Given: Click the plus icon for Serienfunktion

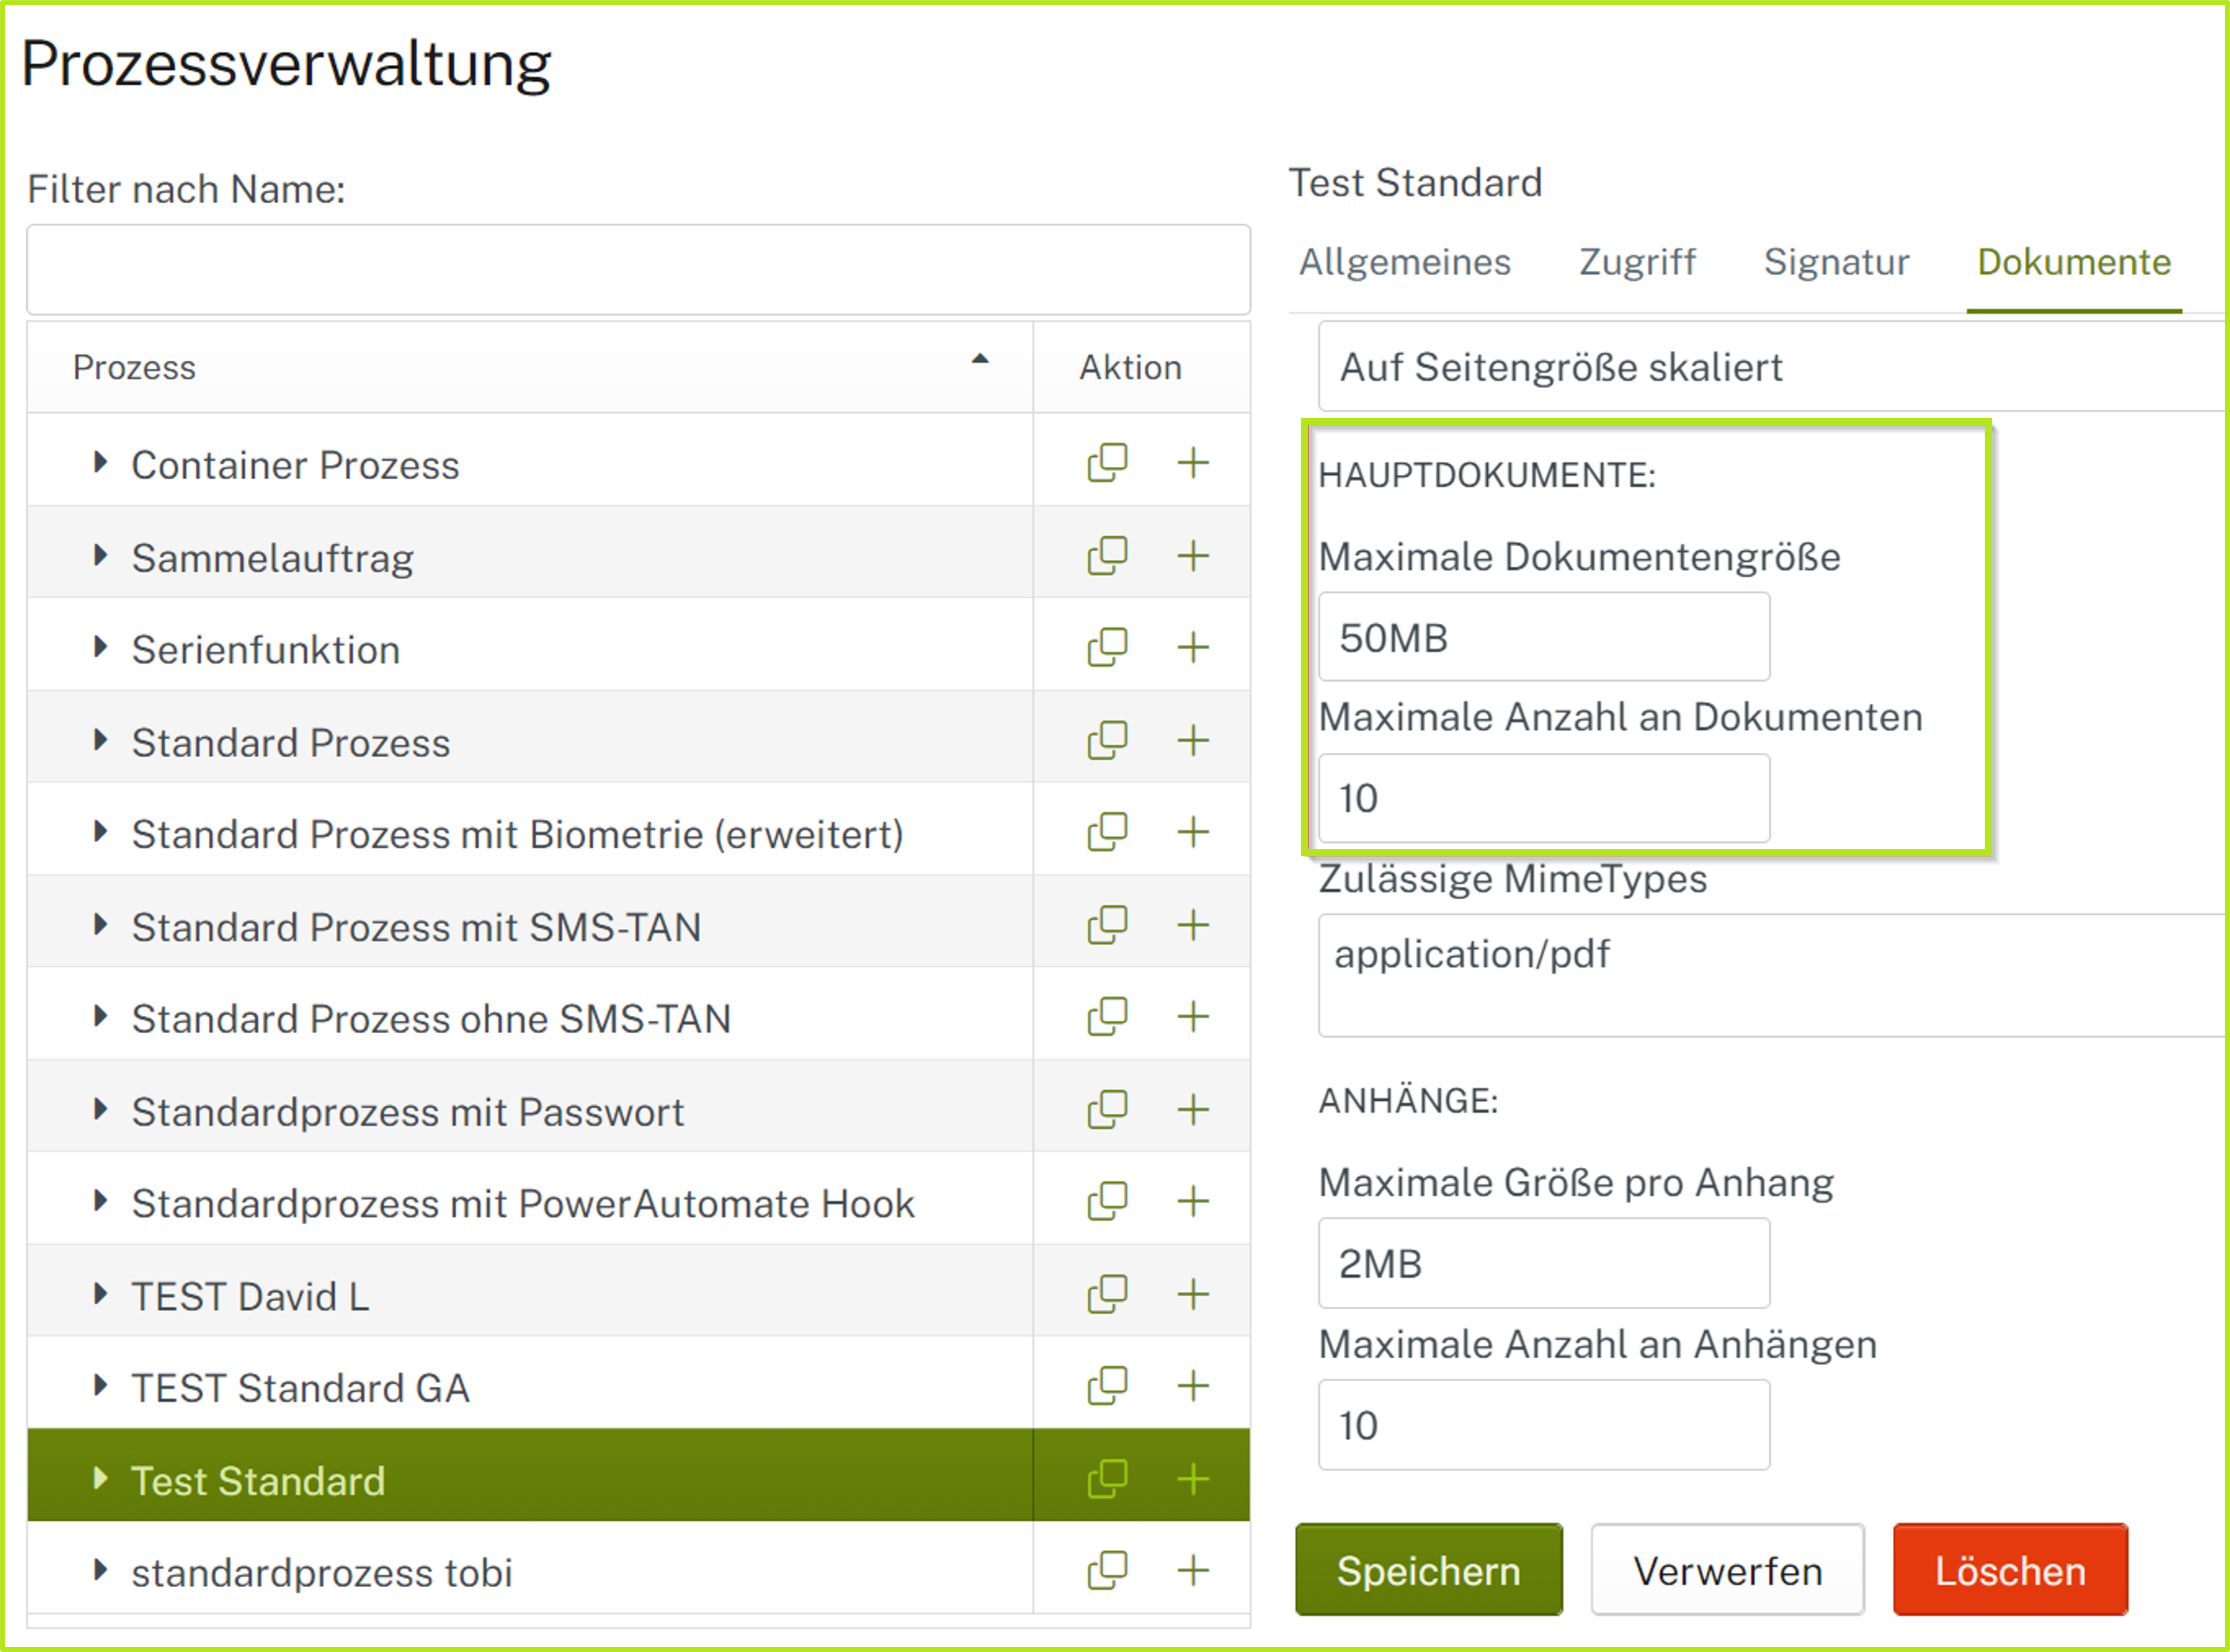Looking at the screenshot, I should tap(1193, 647).
